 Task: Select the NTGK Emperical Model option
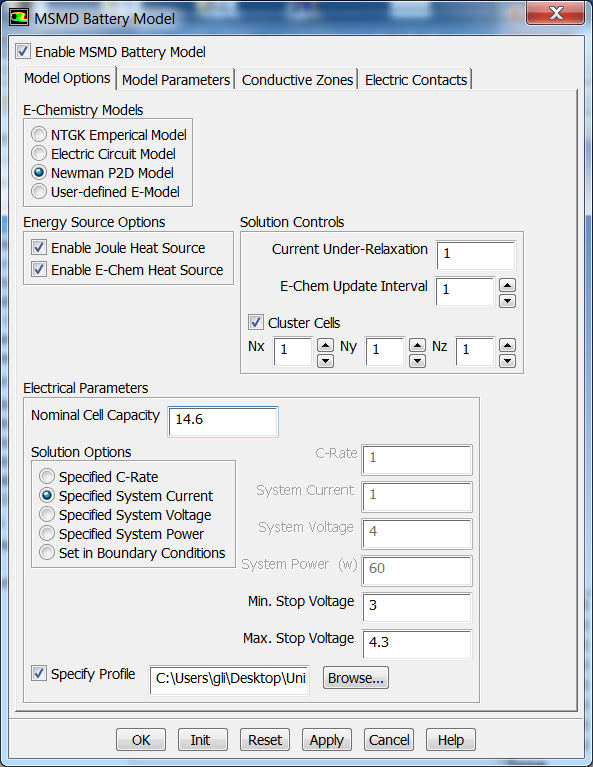(x=39, y=135)
